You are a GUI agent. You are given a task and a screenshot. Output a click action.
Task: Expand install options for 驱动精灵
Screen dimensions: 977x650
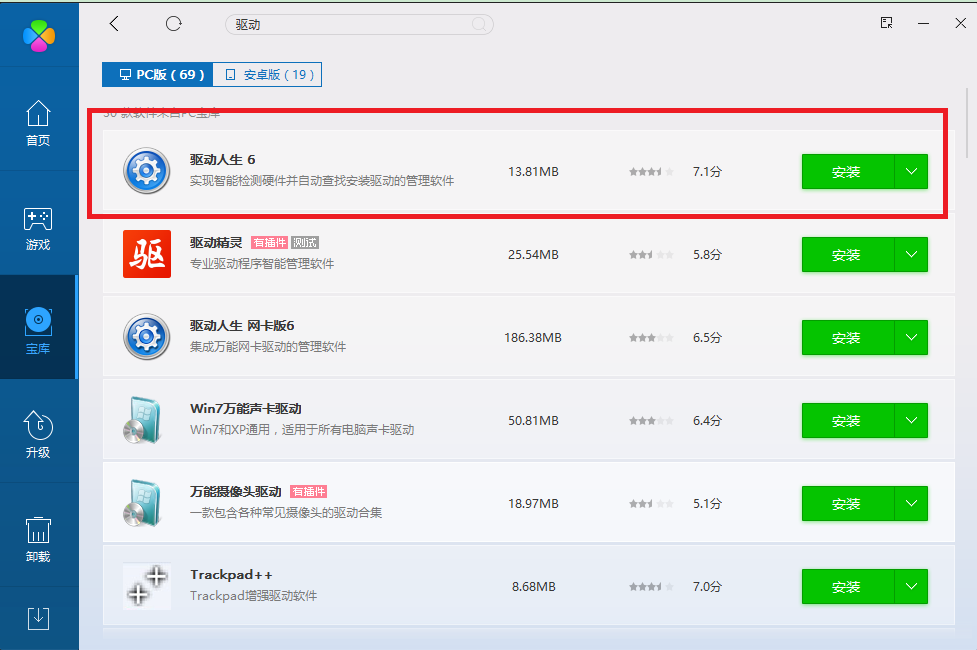click(911, 254)
